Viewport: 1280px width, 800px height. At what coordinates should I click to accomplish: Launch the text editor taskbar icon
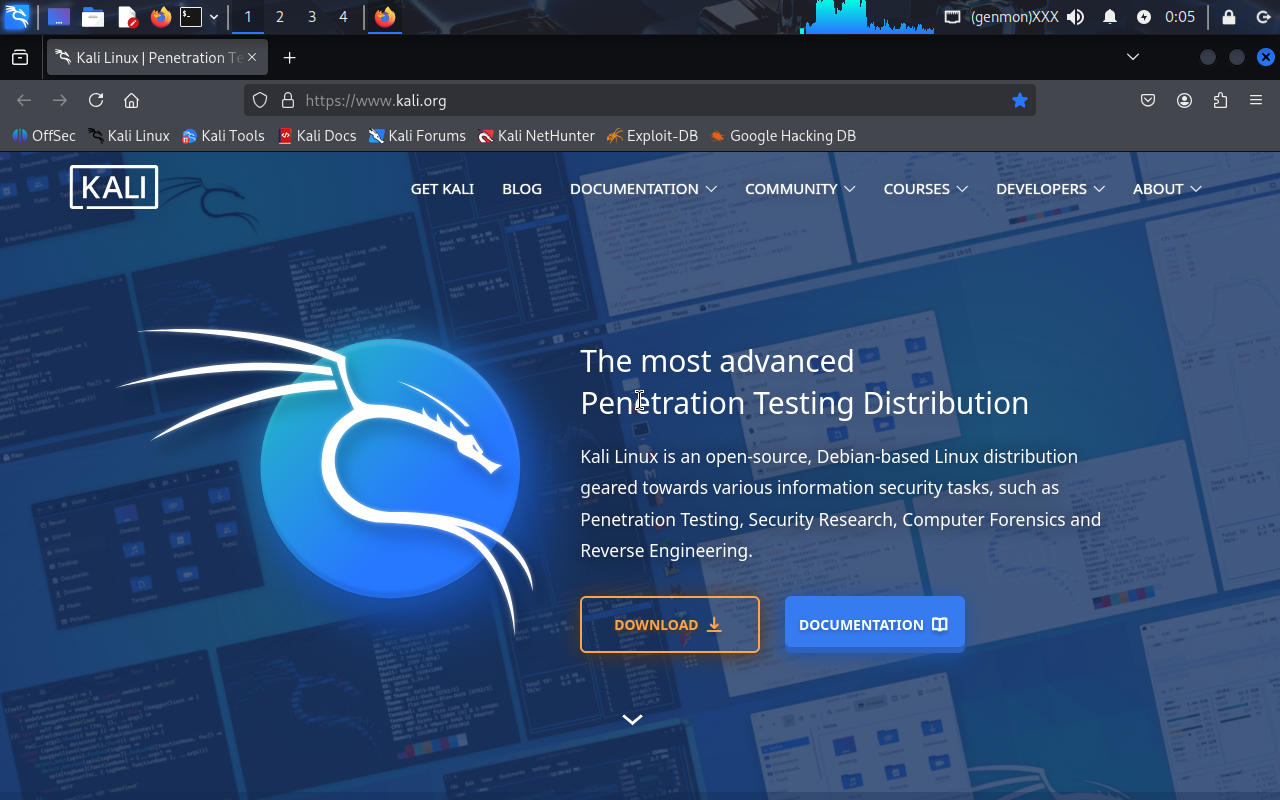[x=127, y=17]
